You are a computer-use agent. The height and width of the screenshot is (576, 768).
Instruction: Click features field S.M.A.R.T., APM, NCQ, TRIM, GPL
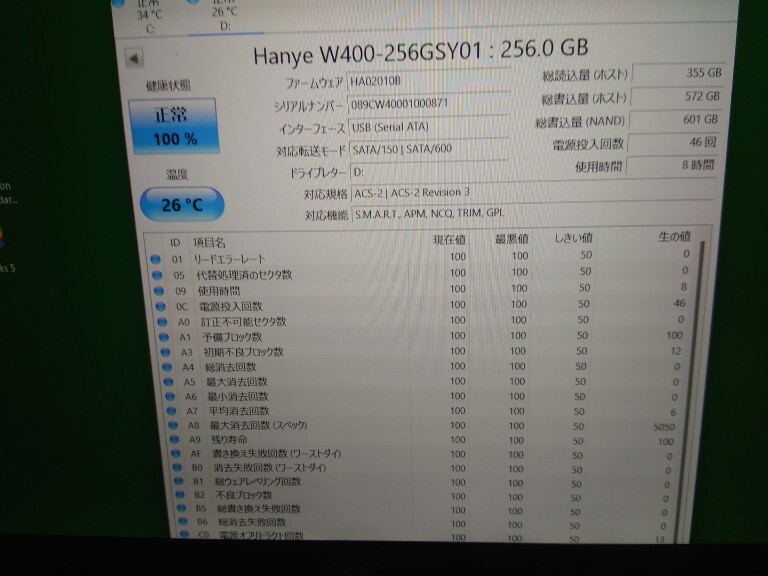(x=532, y=214)
